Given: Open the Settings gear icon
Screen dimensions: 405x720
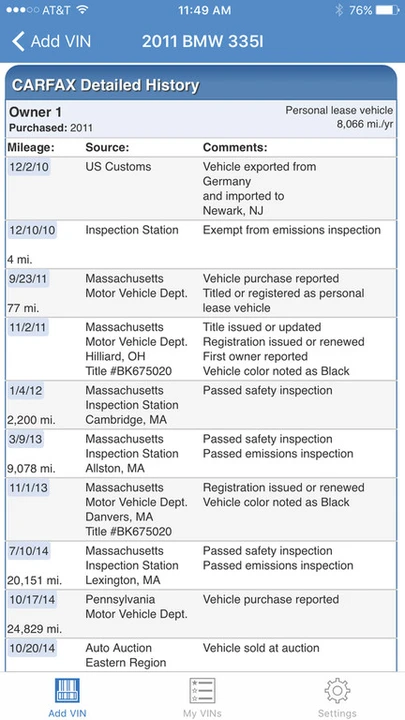Looking at the screenshot, I should point(337,691).
